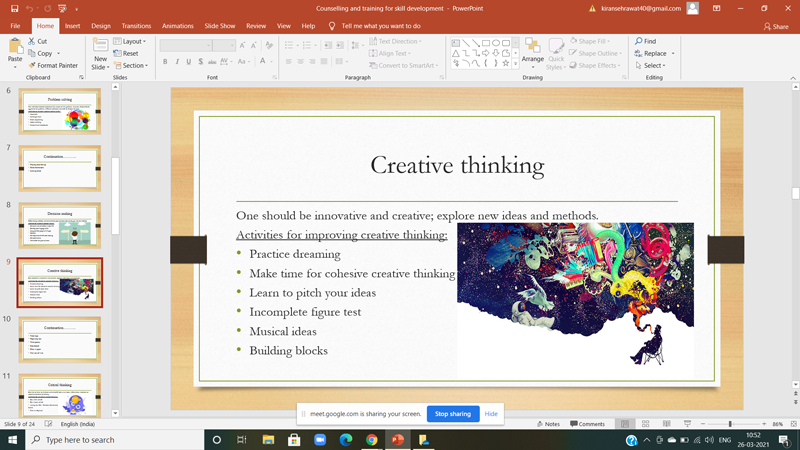
Task: Click the Stop sharing button
Action: pyautogui.click(x=453, y=413)
